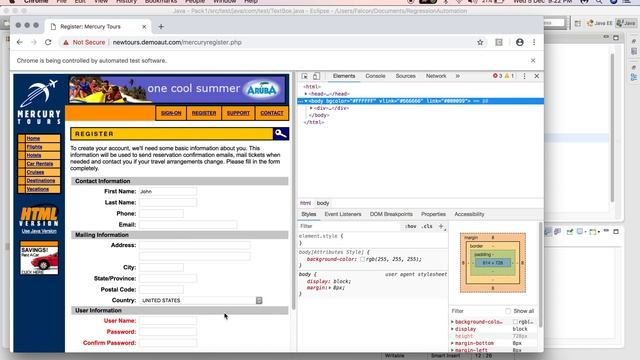Click into the Last Name field

coord(168,202)
